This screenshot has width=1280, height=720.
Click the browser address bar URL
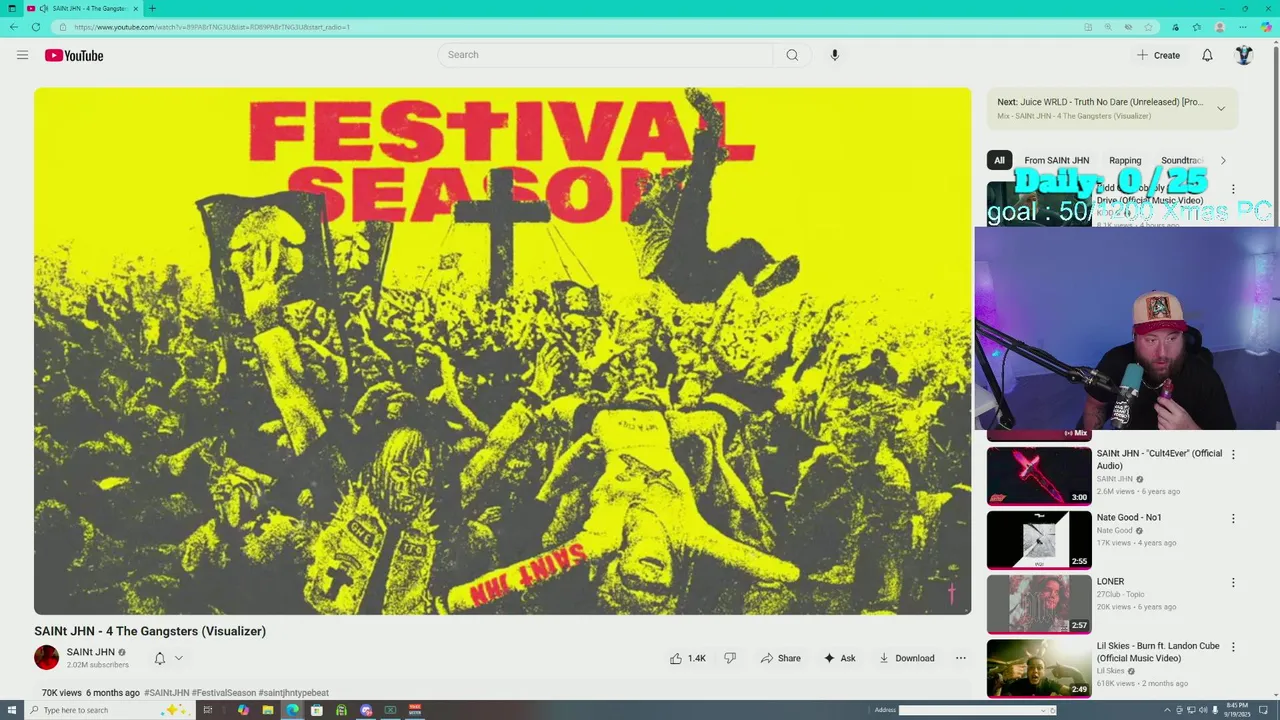pyautogui.click(x=212, y=27)
